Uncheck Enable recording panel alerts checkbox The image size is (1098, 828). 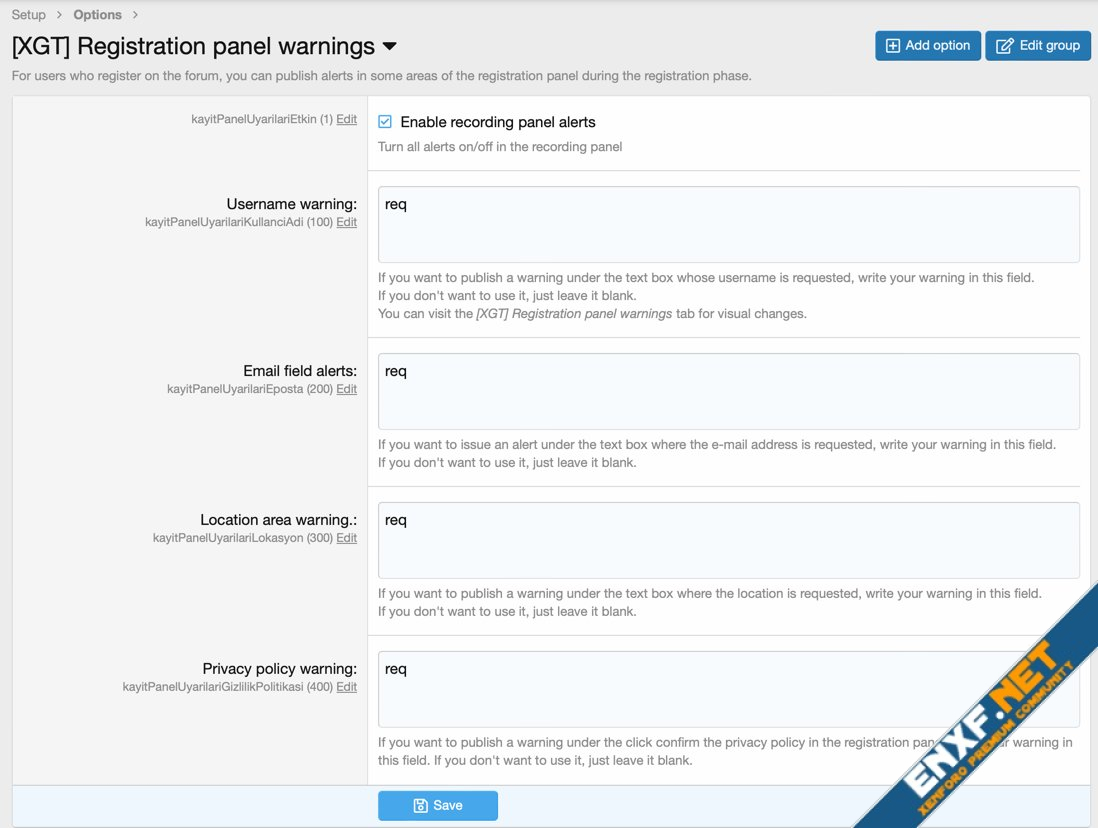point(385,122)
